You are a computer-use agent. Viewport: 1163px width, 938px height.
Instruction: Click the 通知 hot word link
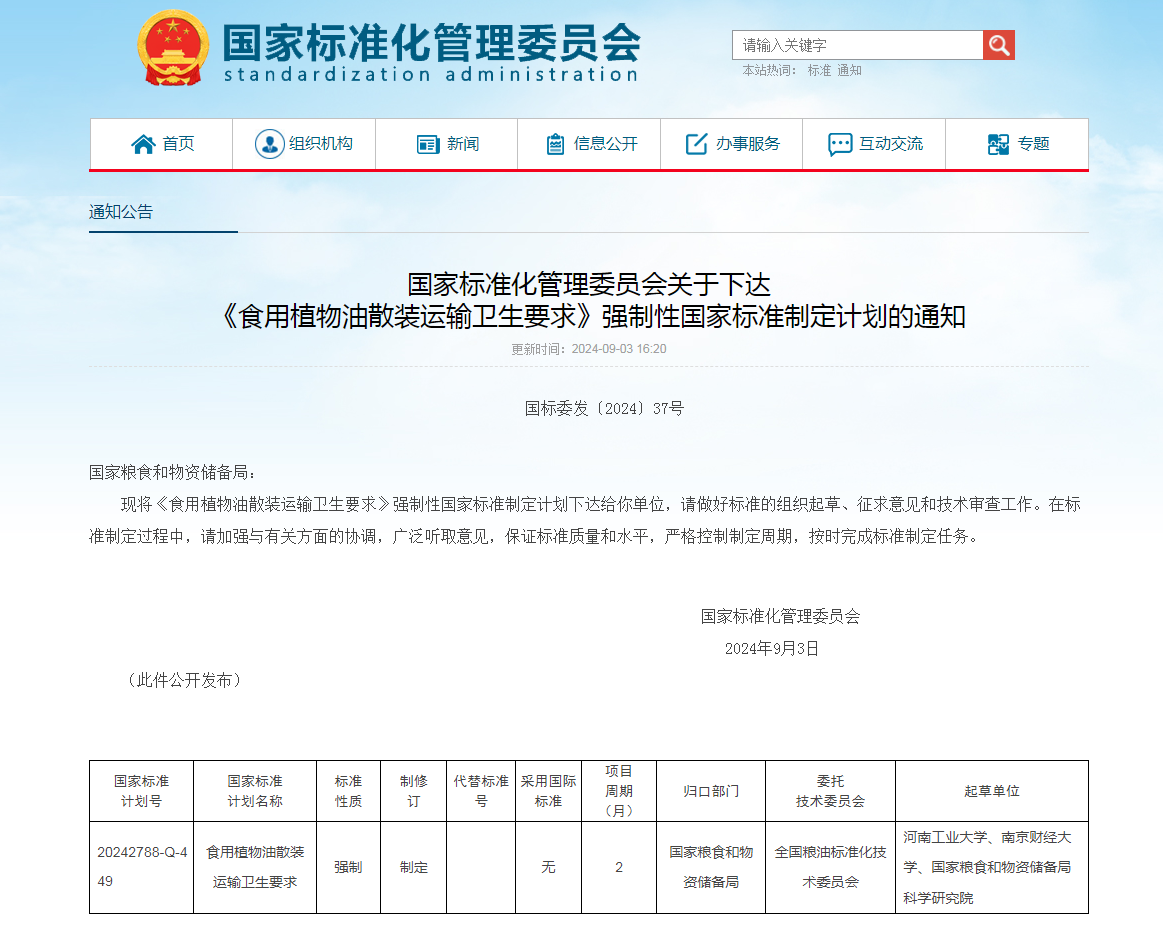pos(849,70)
